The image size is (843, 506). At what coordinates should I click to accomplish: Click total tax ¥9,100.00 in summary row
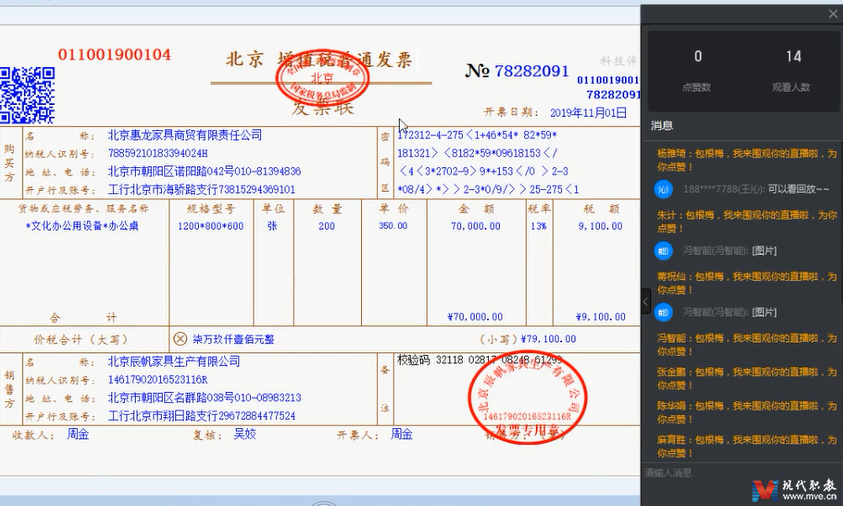tap(601, 317)
